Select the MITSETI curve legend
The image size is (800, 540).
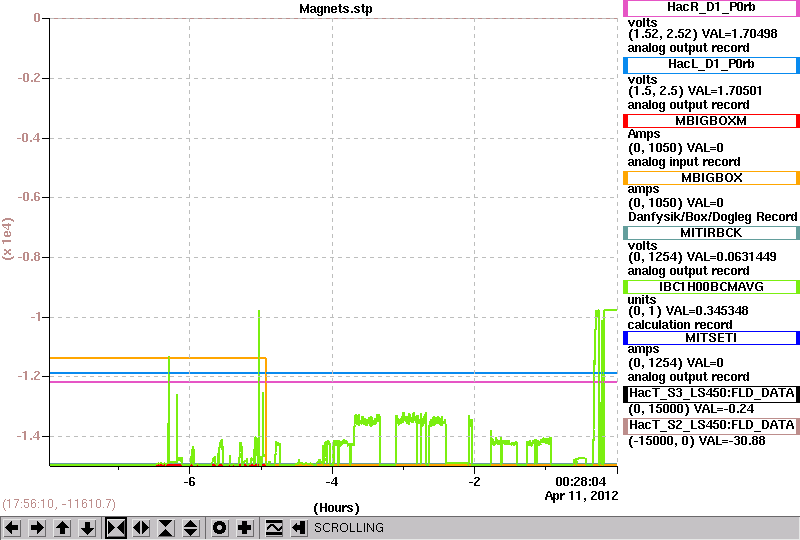pyautogui.click(x=711, y=338)
